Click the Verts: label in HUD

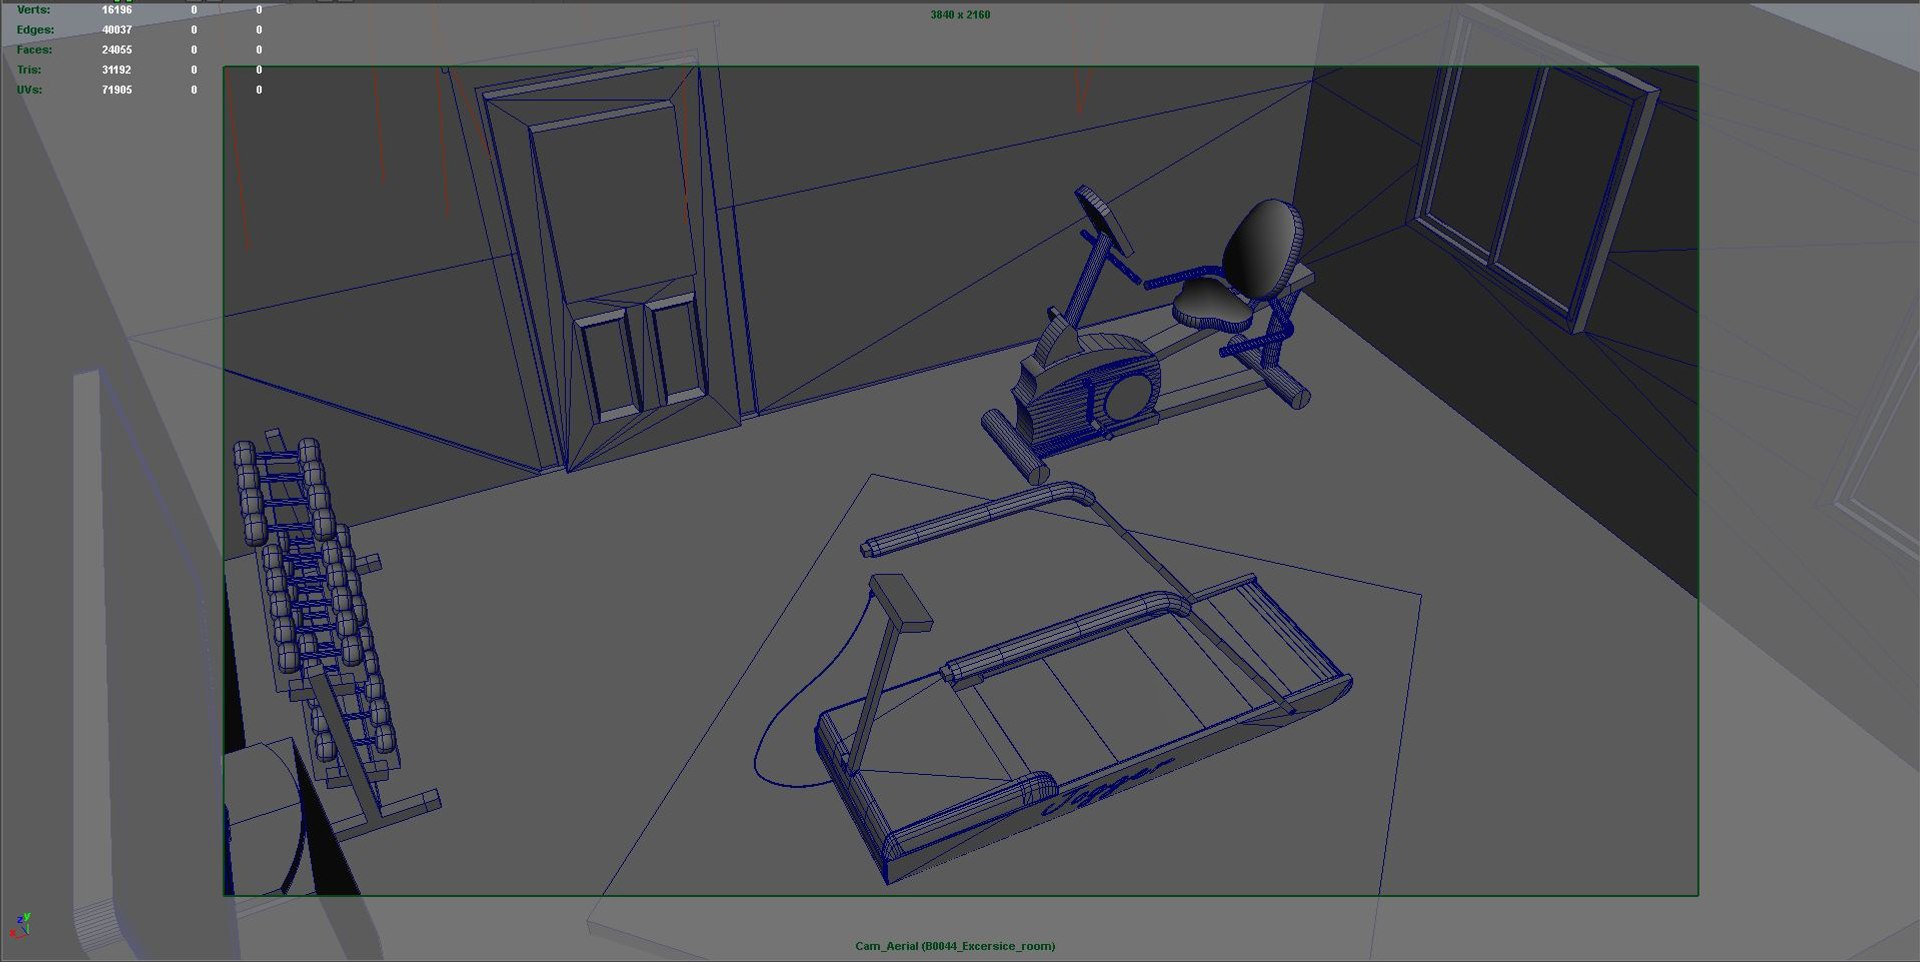tap(33, 9)
